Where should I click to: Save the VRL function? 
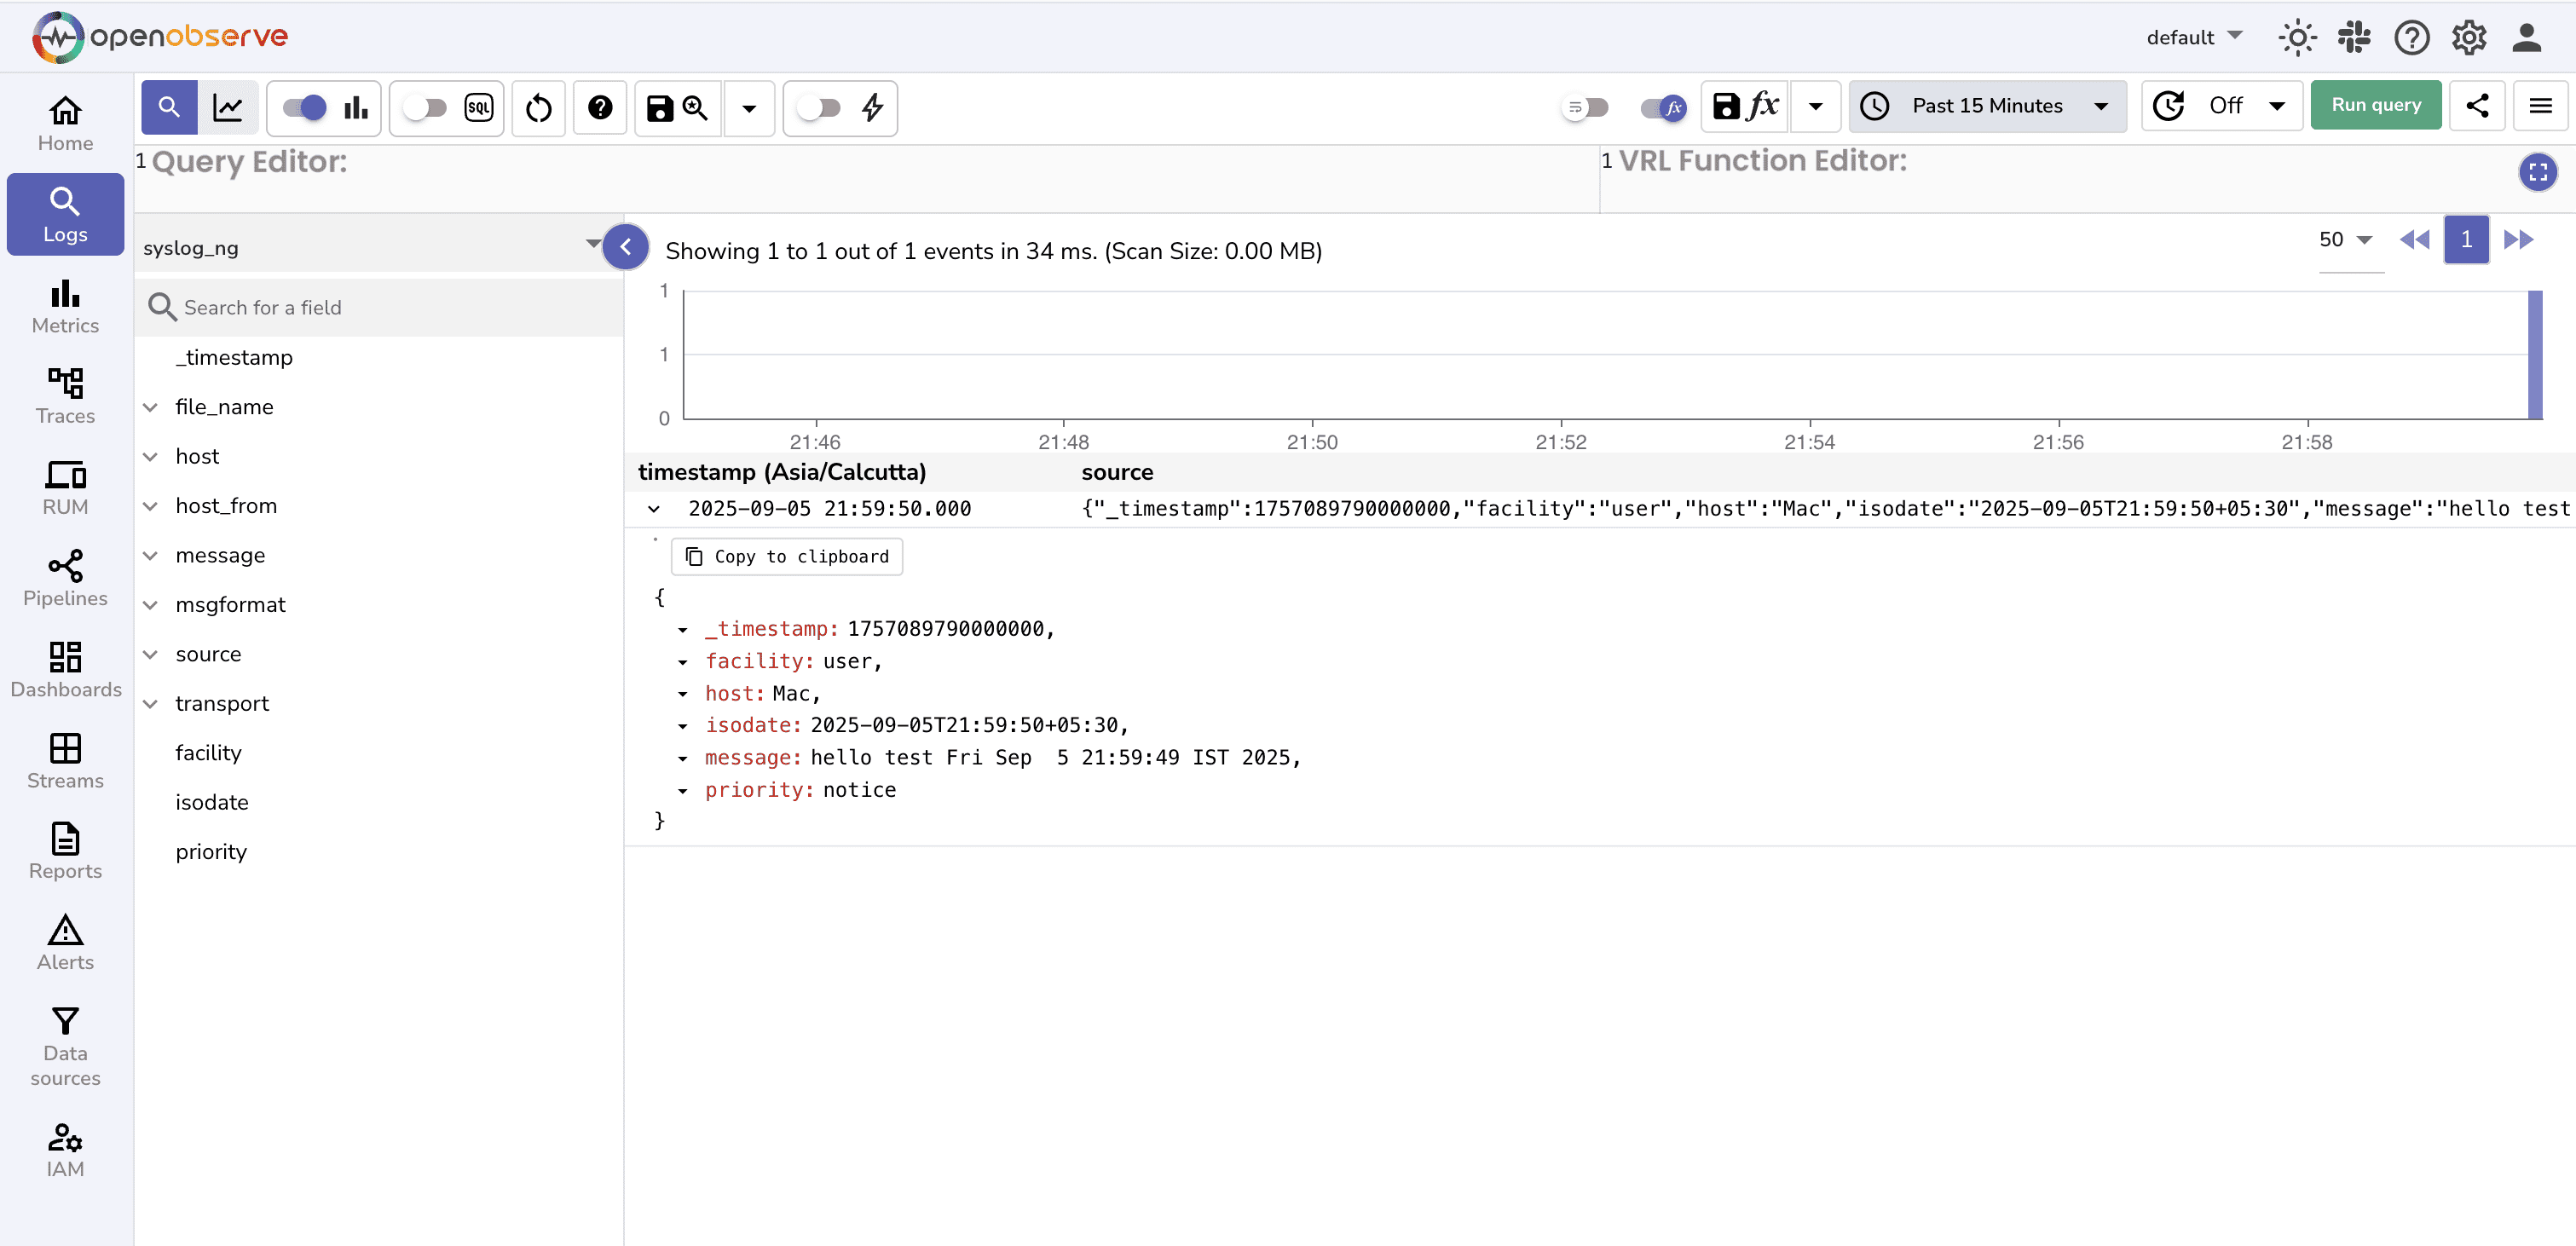(1745, 106)
